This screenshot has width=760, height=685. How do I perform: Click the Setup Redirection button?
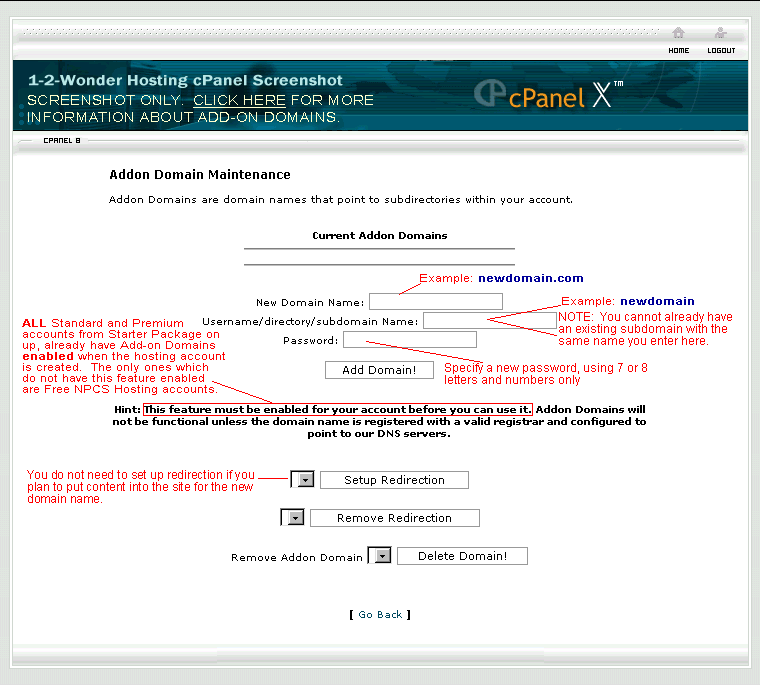[394, 480]
